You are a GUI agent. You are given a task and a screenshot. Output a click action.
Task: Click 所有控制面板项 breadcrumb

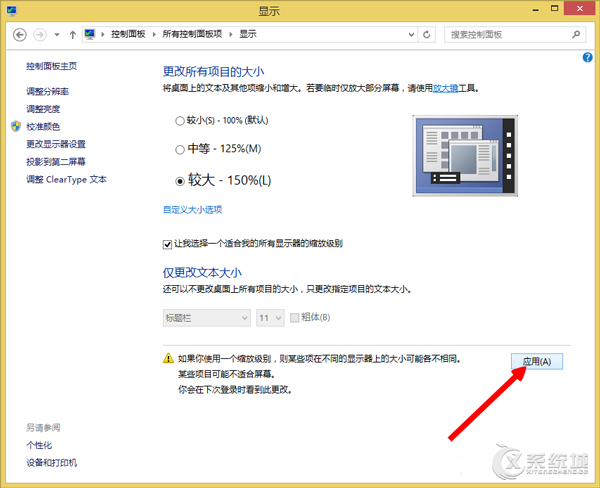(192, 34)
